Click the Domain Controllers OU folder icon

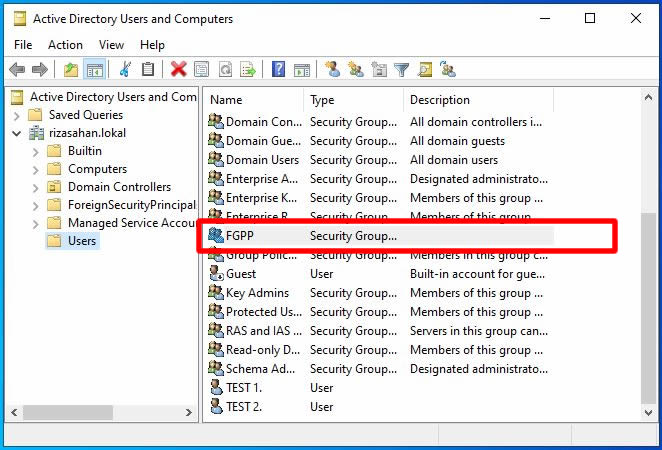pyautogui.click(x=54, y=187)
